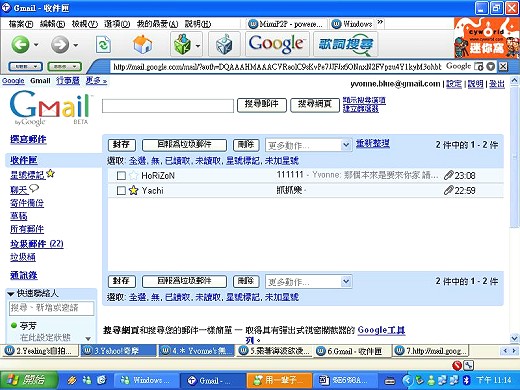
Task: Click the Windows Start button
Action: (x=29, y=380)
